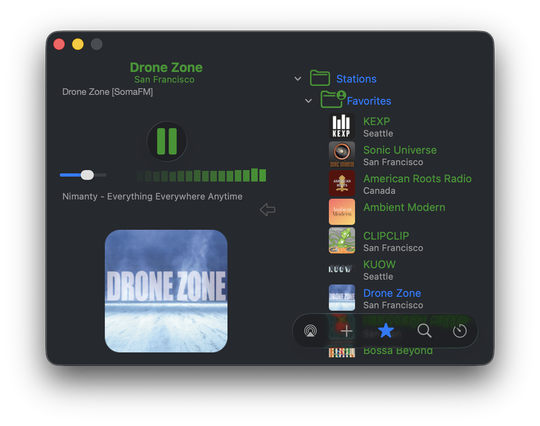
Task: Collapse the Stations folder chevron
Action: point(298,79)
